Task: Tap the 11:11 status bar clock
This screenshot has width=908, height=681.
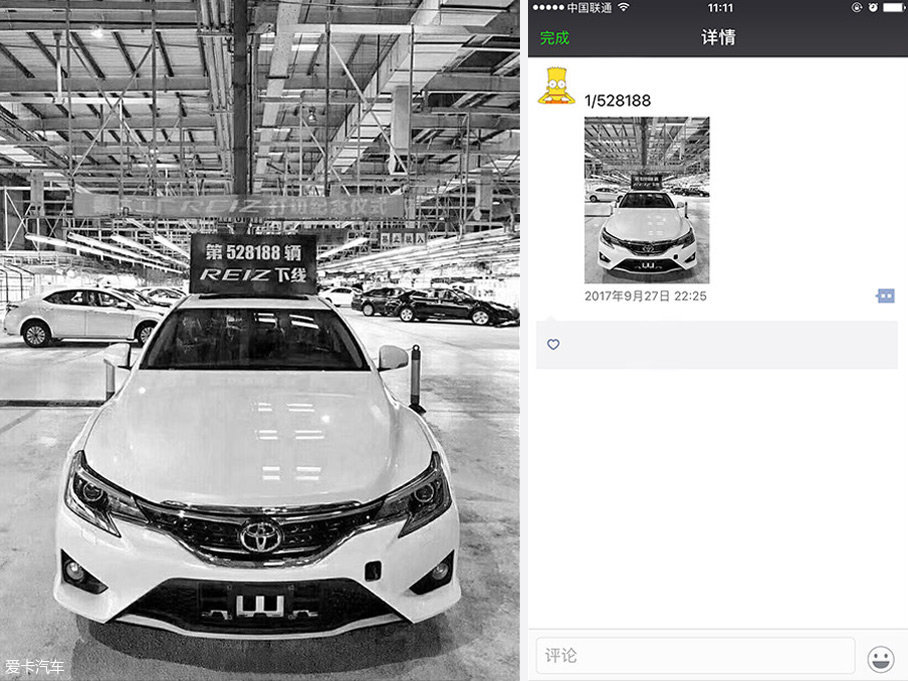Action: [x=720, y=8]
